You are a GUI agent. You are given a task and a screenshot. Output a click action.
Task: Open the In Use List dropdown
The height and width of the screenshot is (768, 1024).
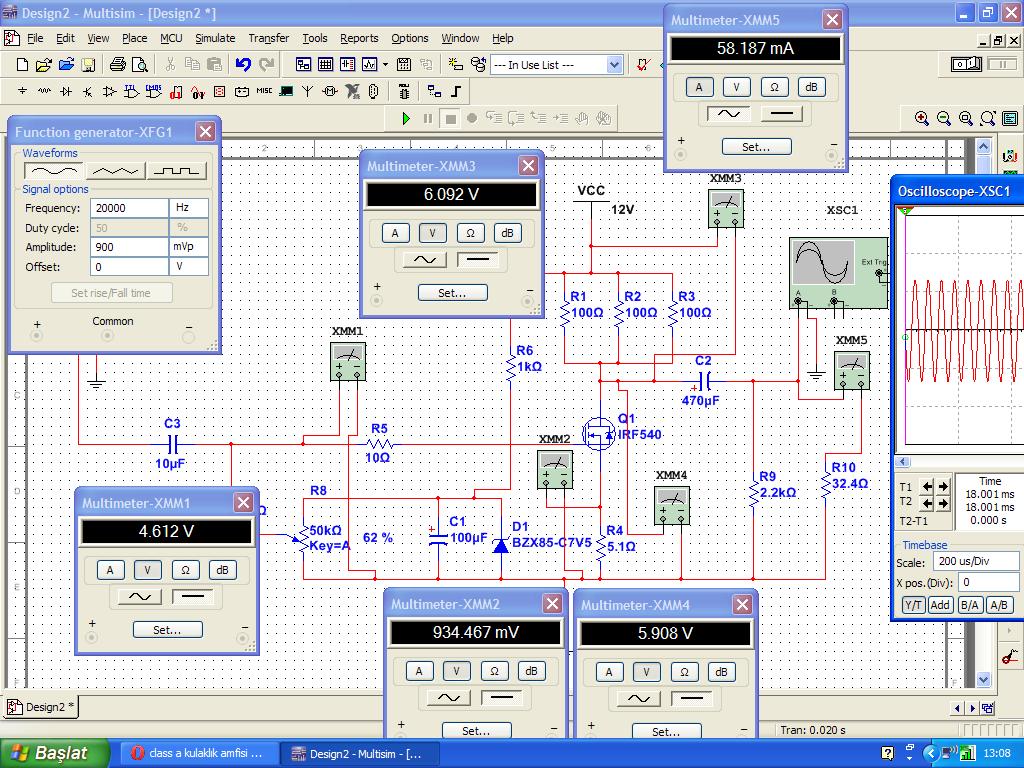click(614, 65)
